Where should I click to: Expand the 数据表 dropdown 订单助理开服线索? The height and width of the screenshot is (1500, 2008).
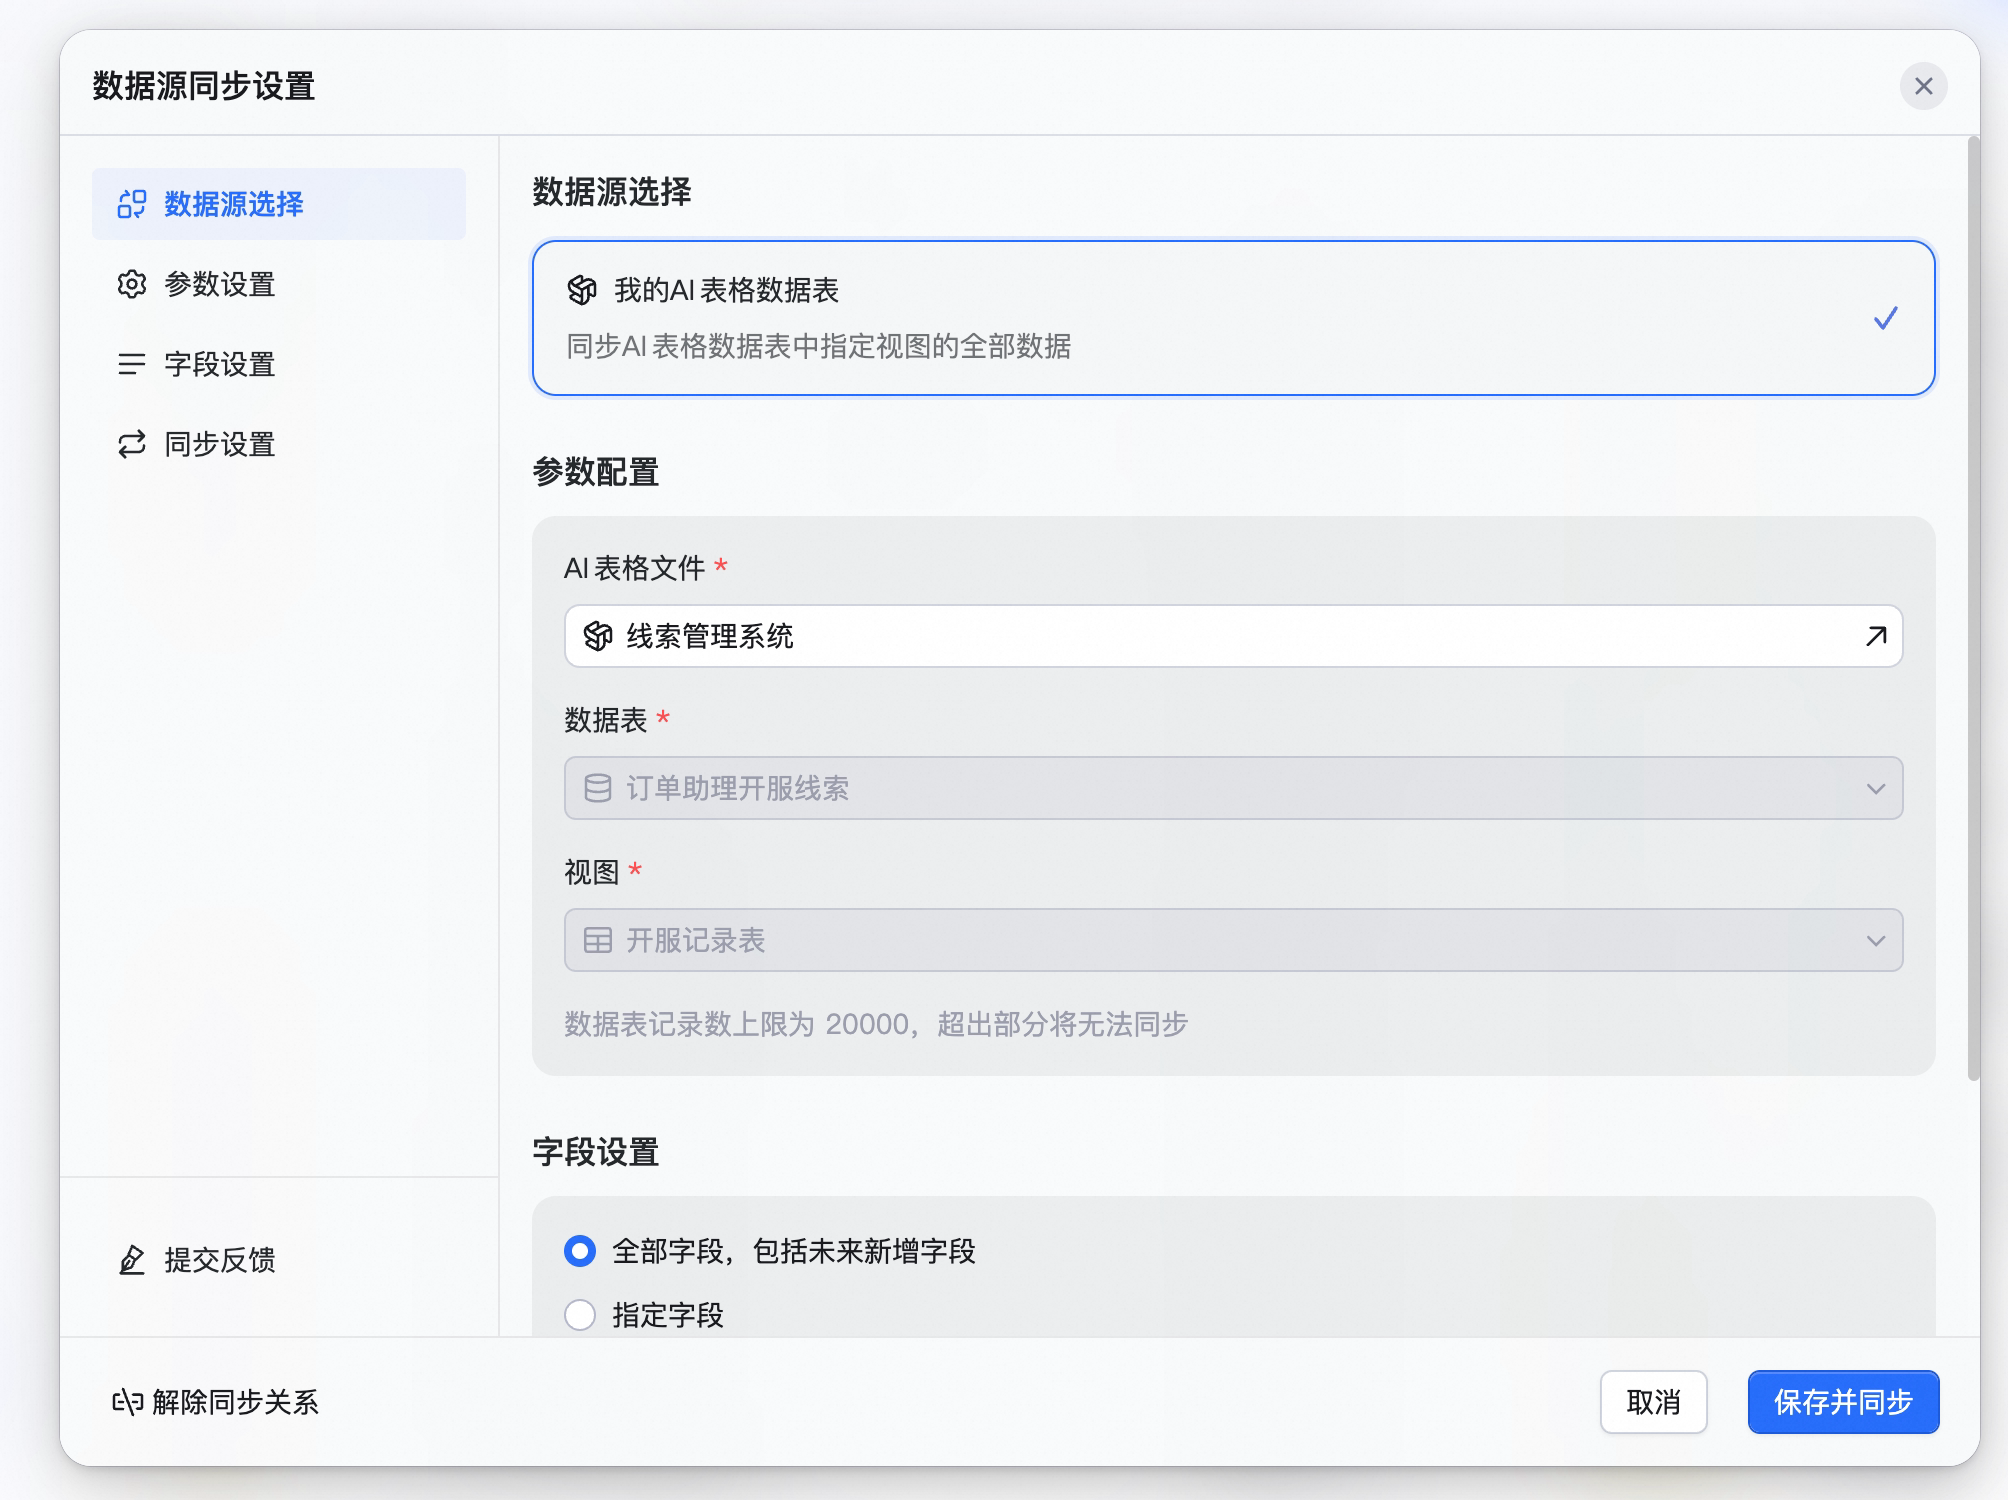1233,788
